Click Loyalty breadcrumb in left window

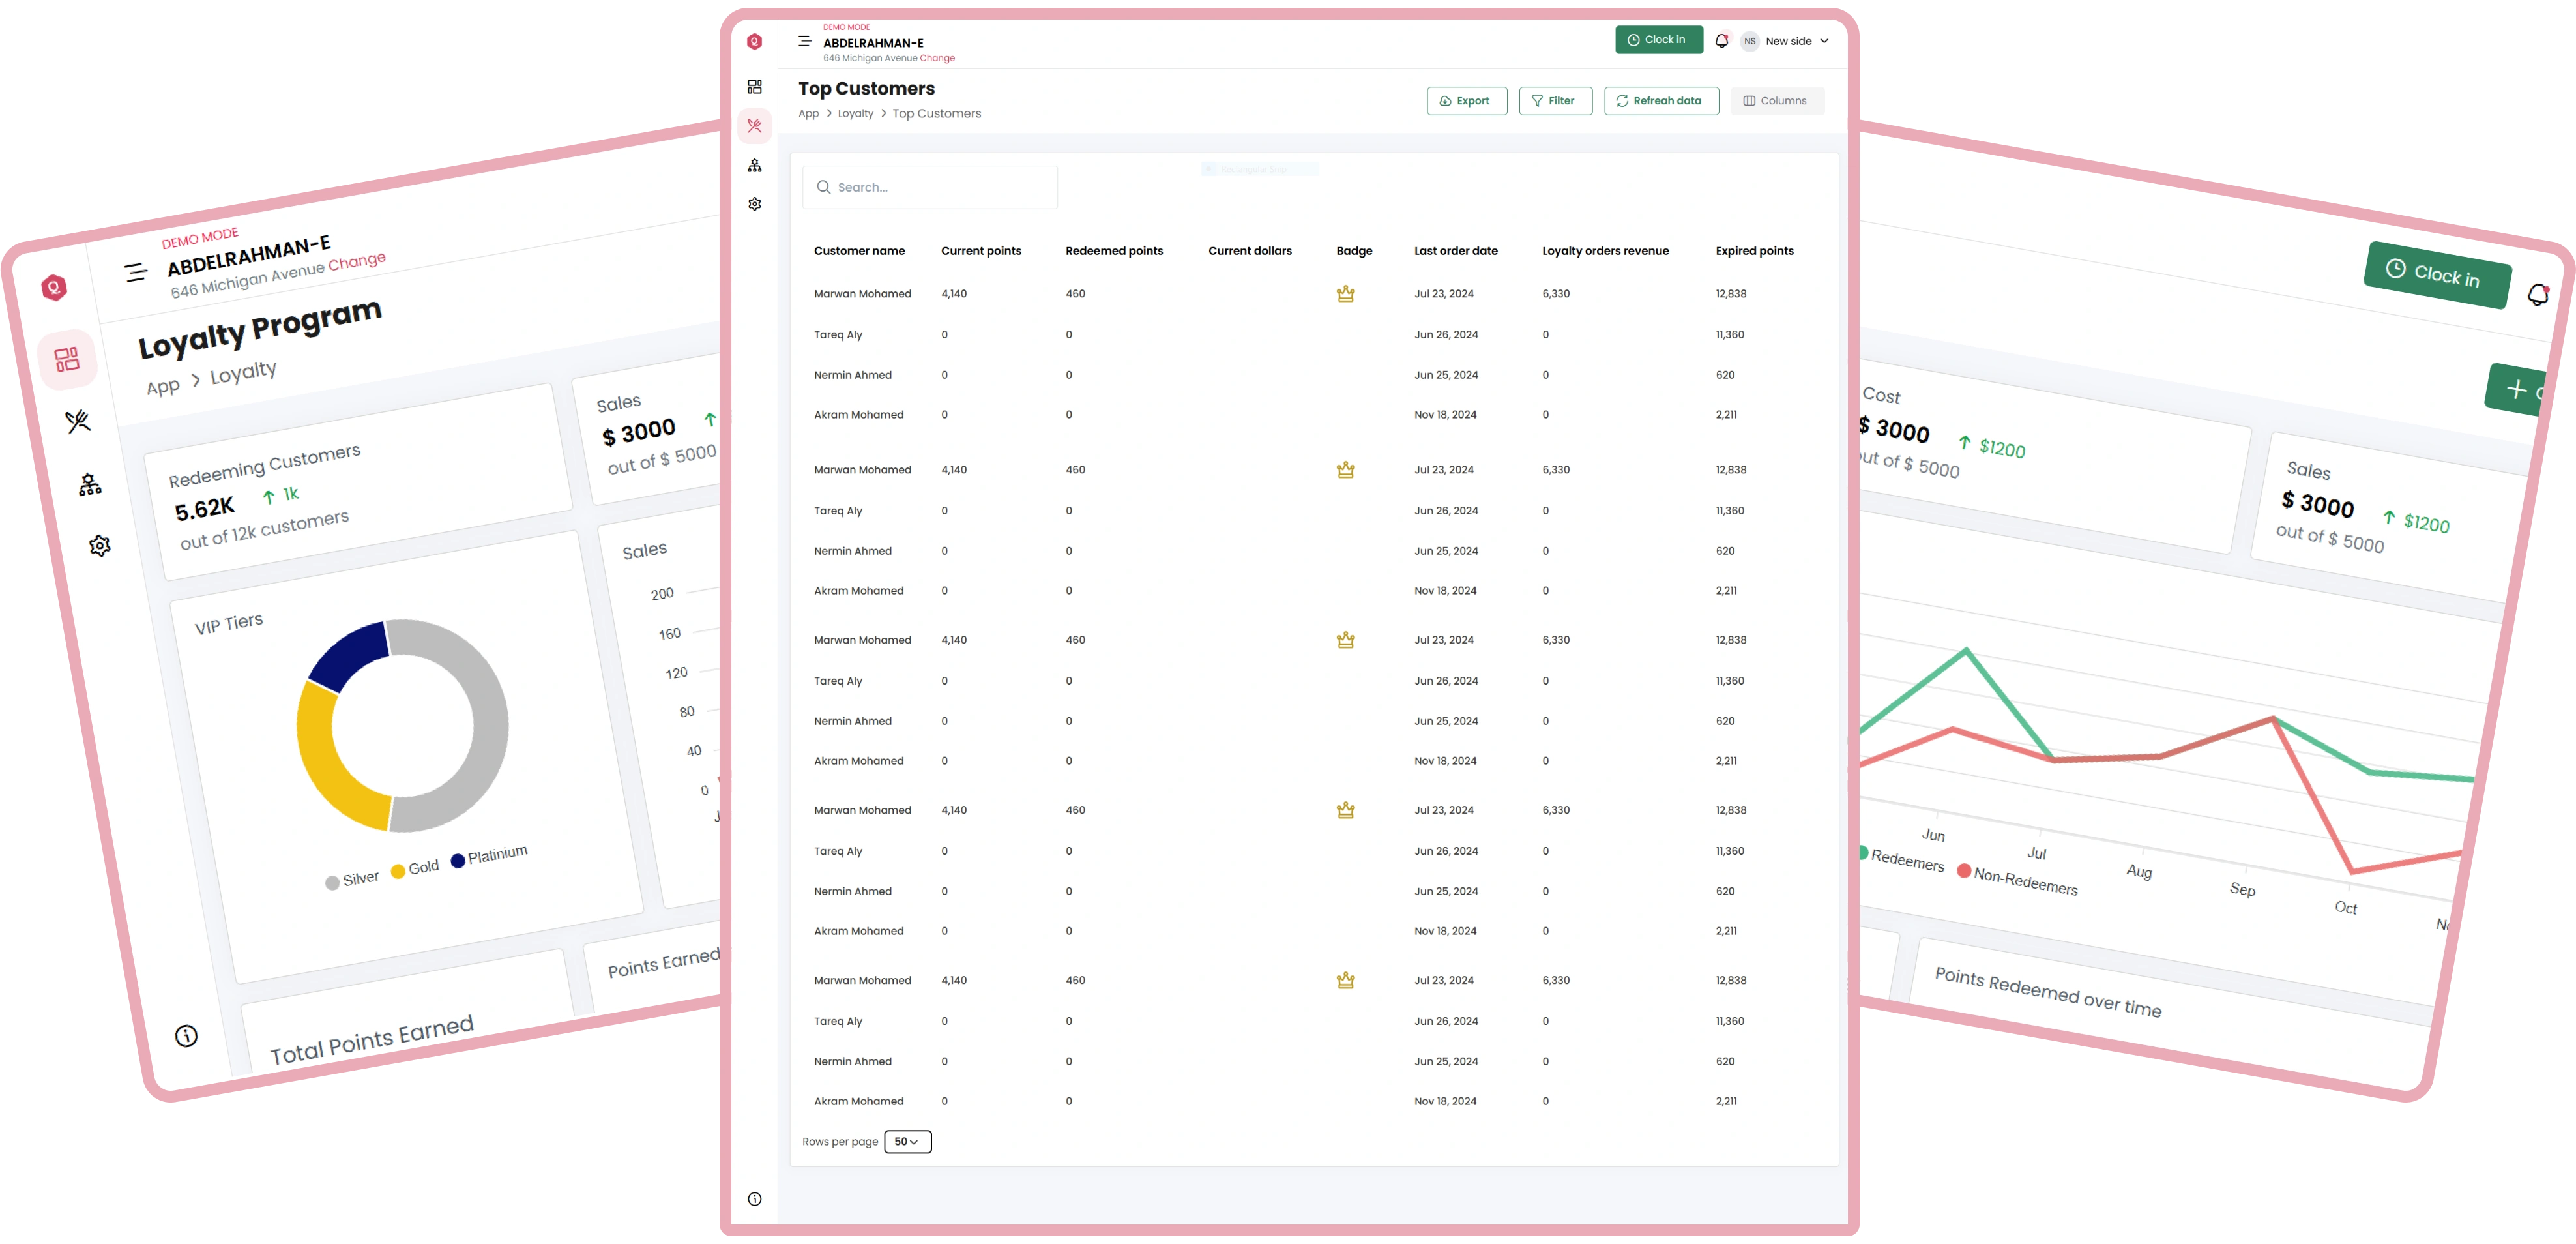click(243, 373)
